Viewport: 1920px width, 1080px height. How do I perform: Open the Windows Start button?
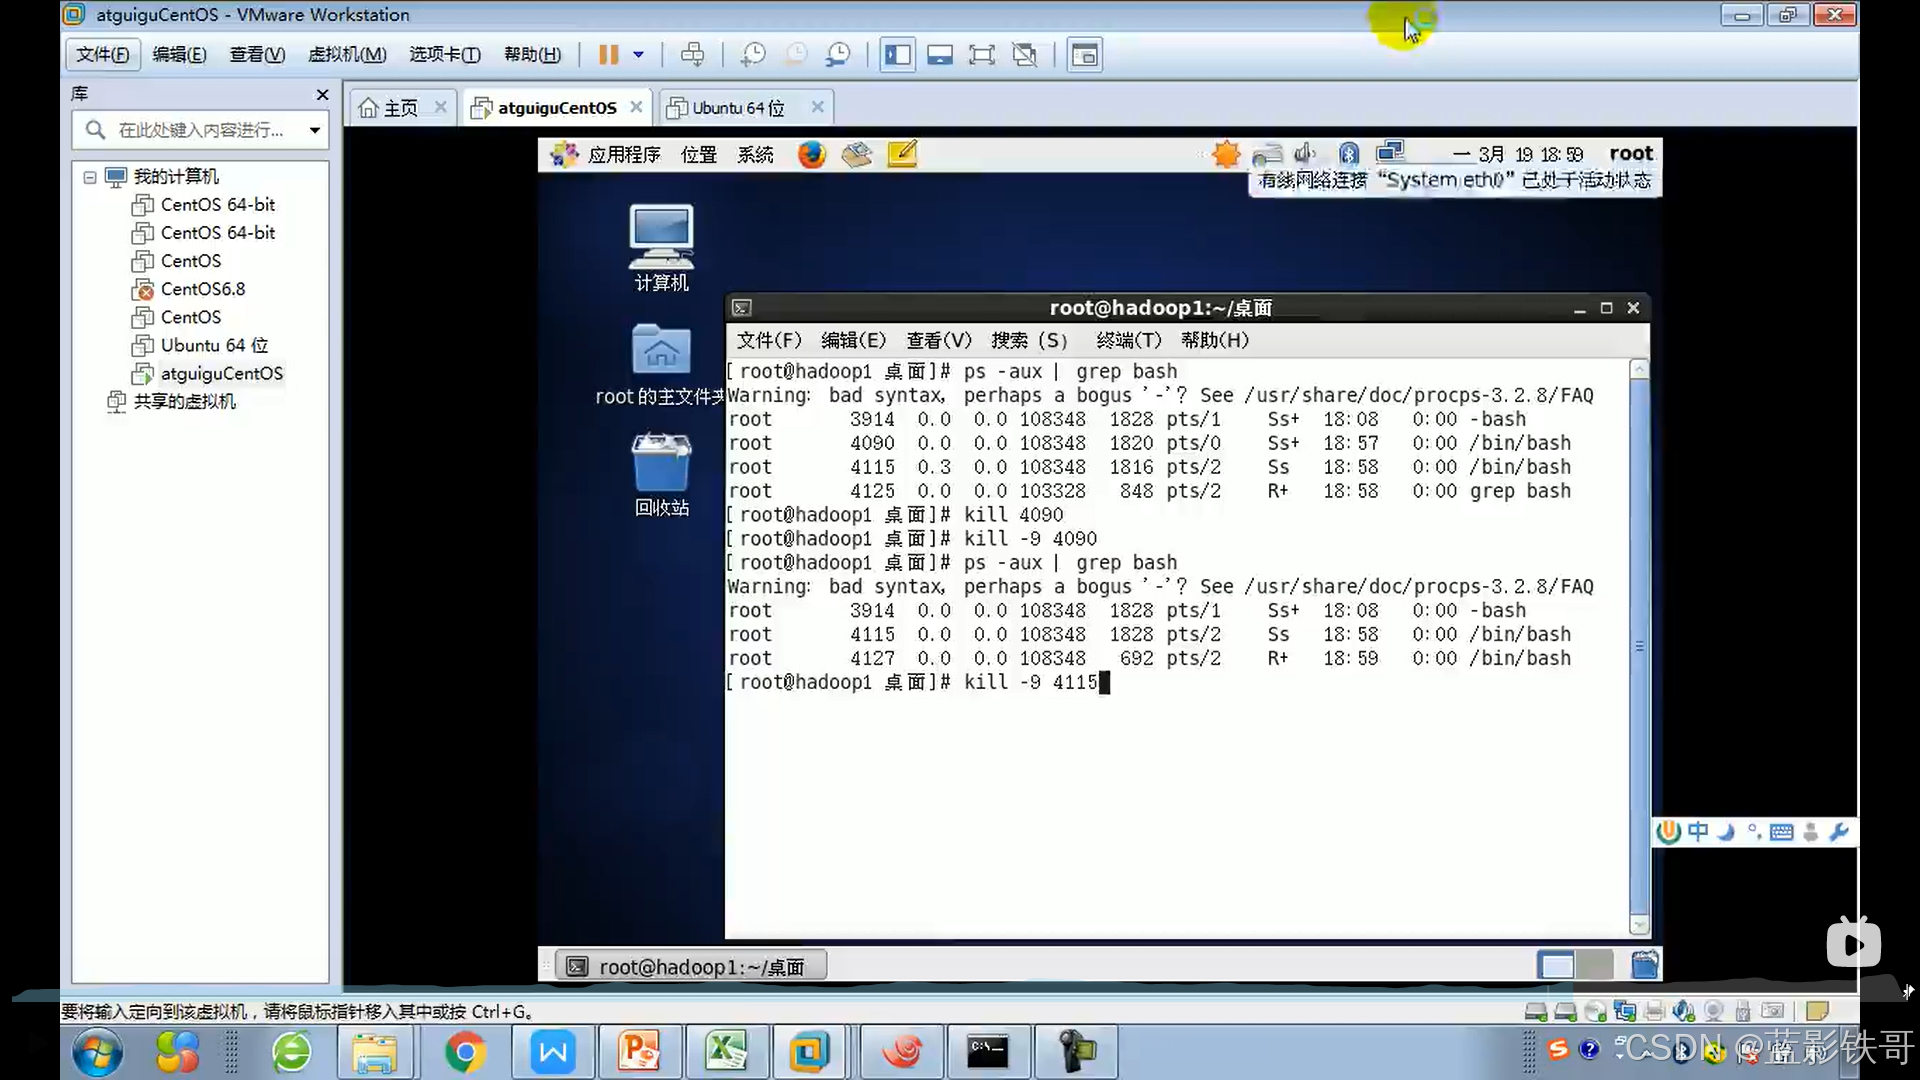pos(97,1052)
